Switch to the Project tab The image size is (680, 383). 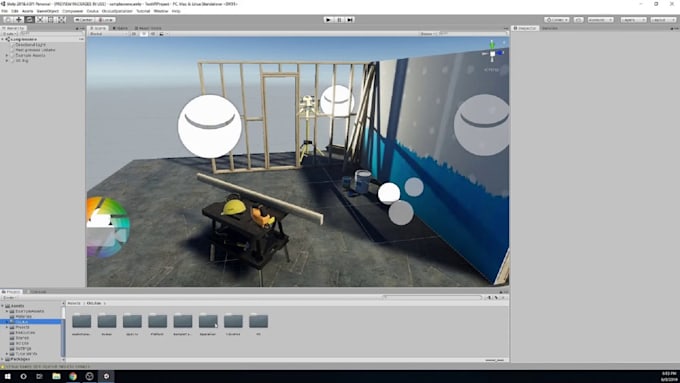coord(11,292)
